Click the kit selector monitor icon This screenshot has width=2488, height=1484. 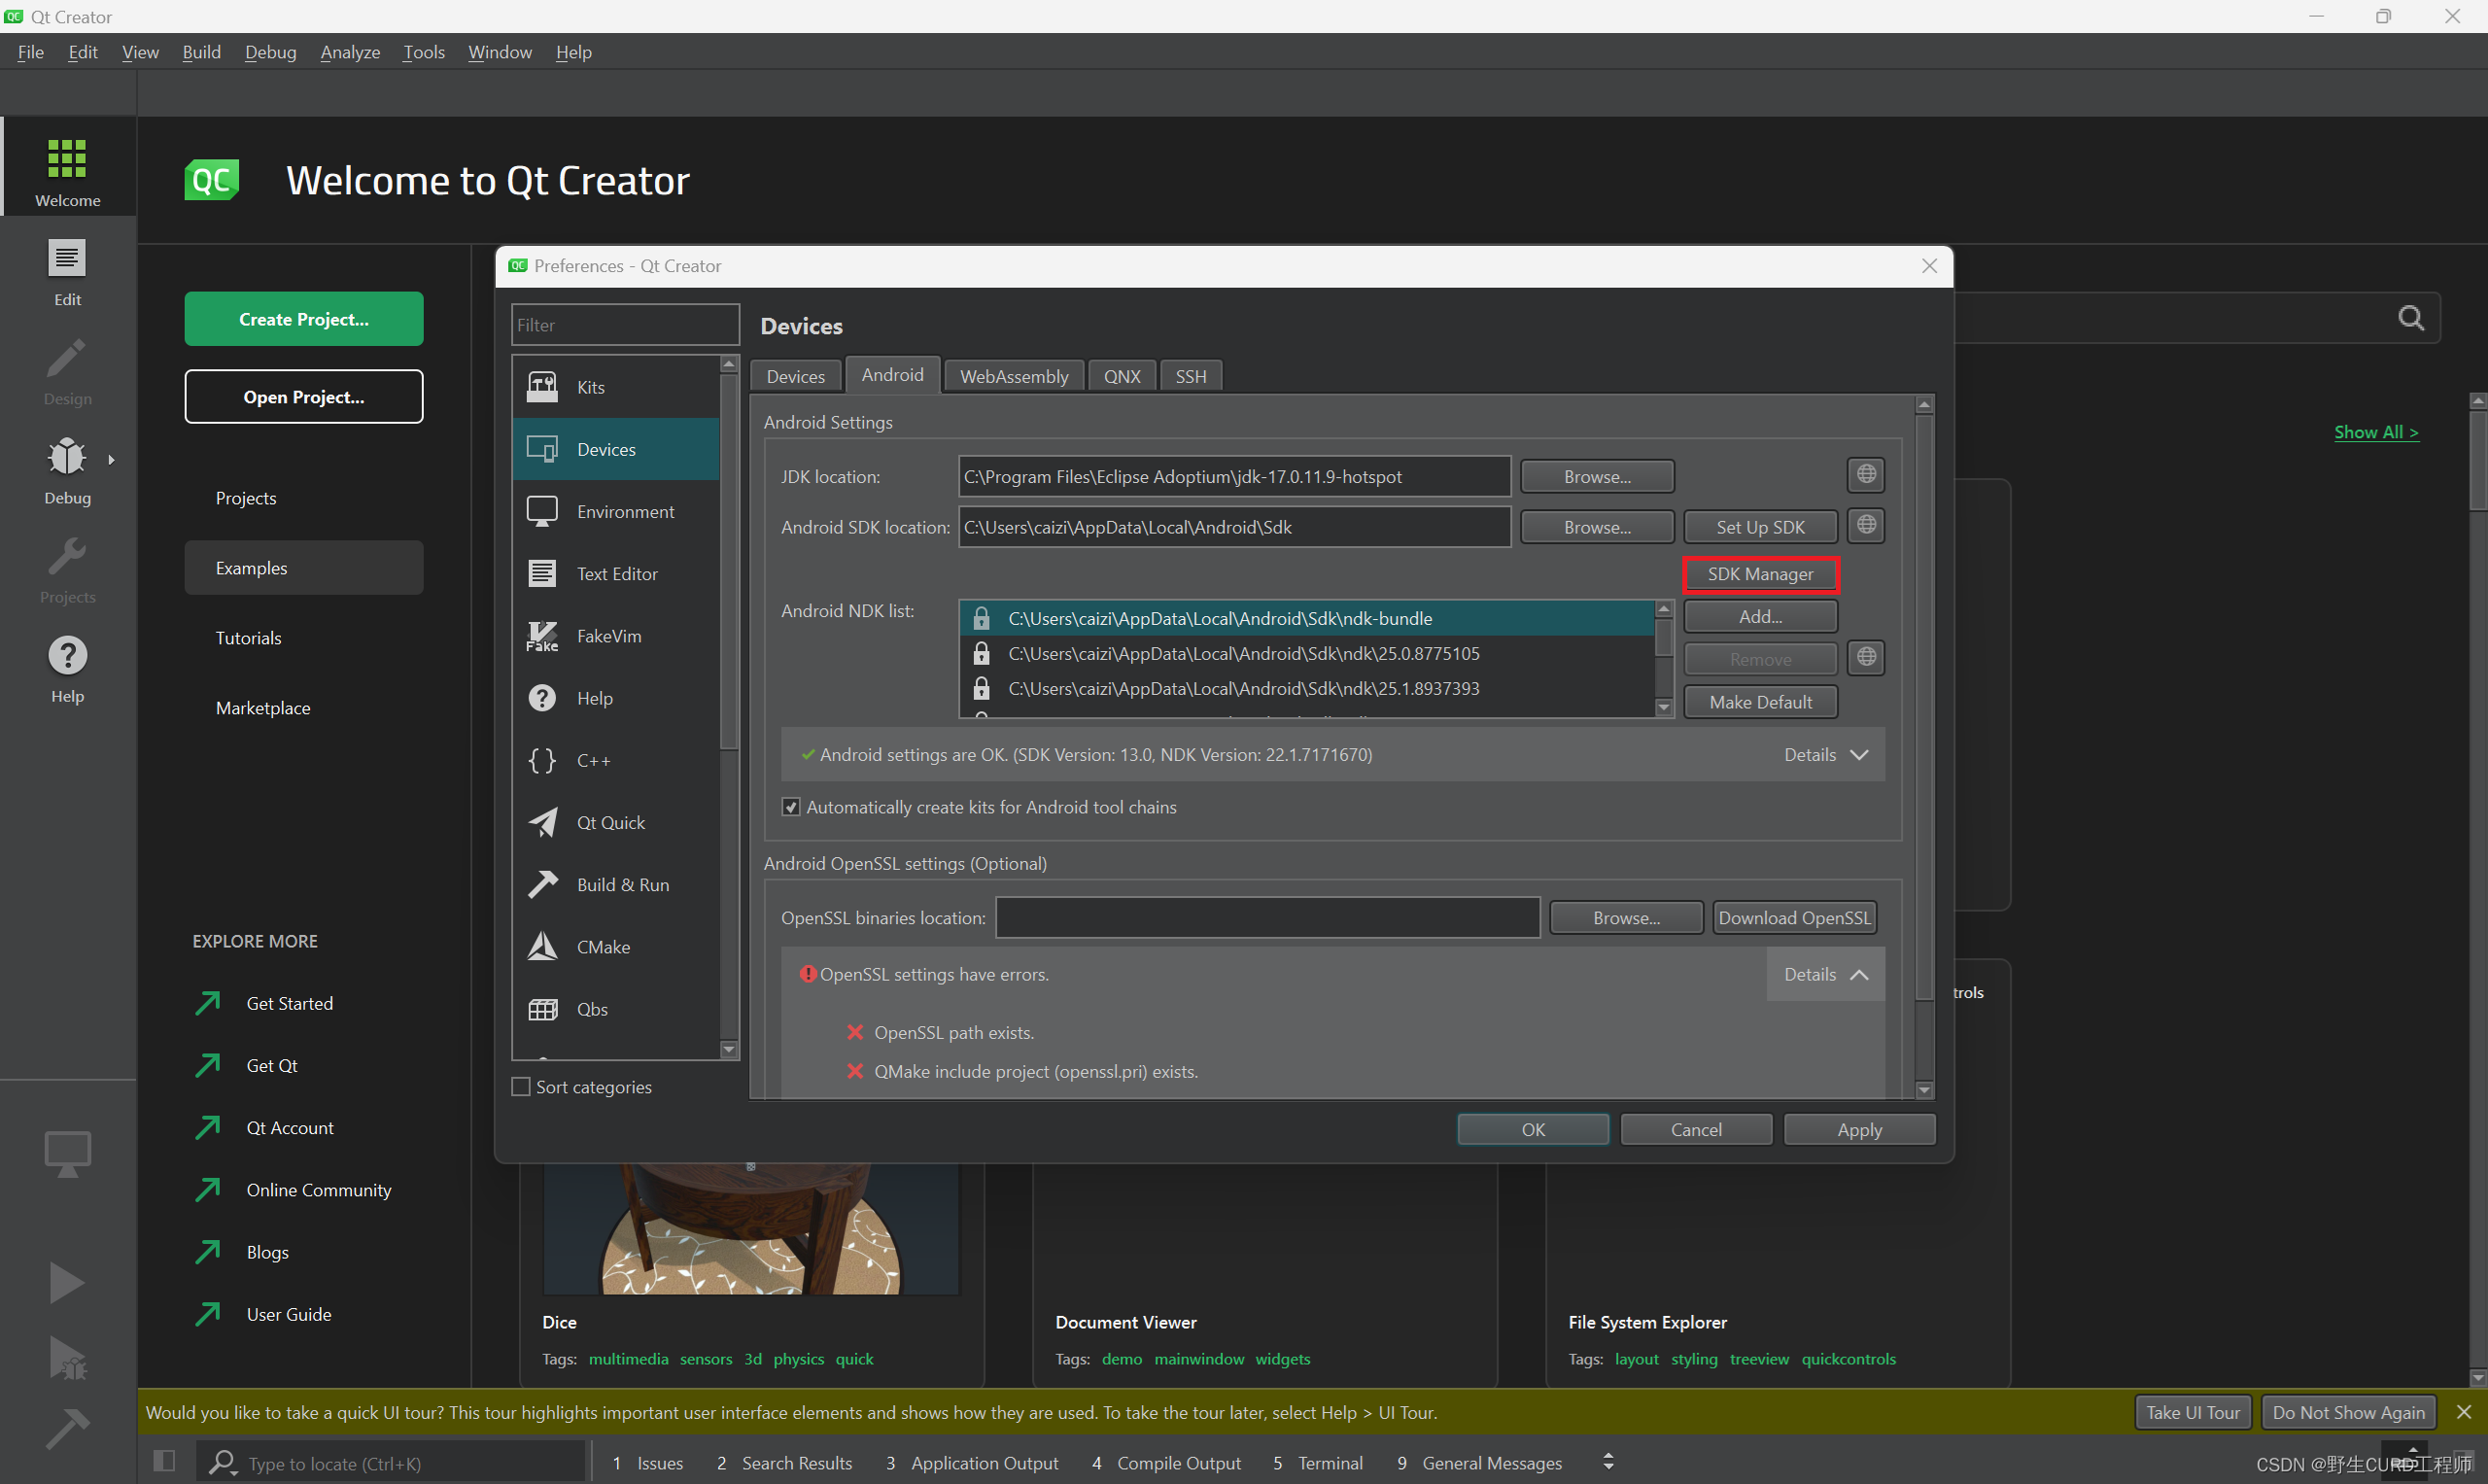pos(68,1154)
